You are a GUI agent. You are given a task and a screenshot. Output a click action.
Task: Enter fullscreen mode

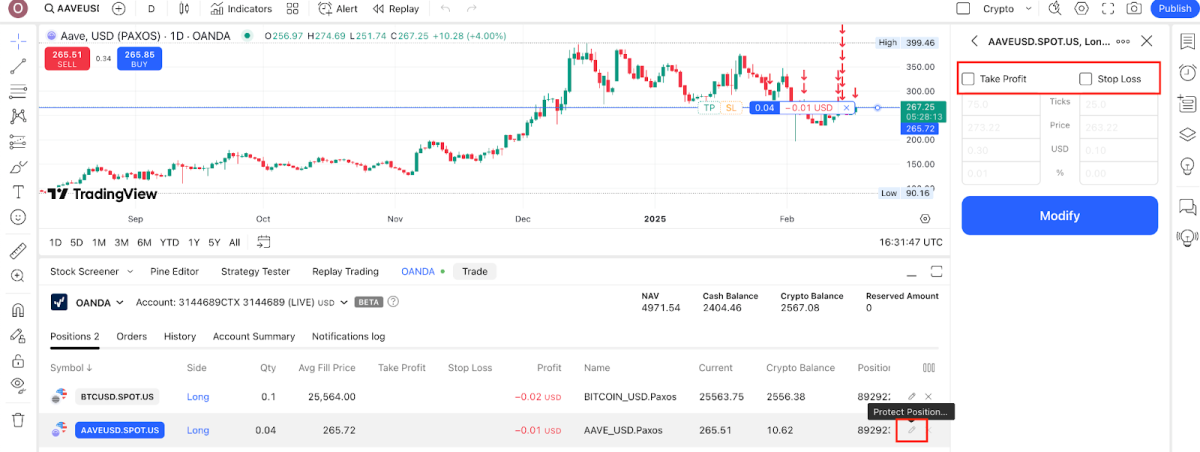tap(1108, 8)
